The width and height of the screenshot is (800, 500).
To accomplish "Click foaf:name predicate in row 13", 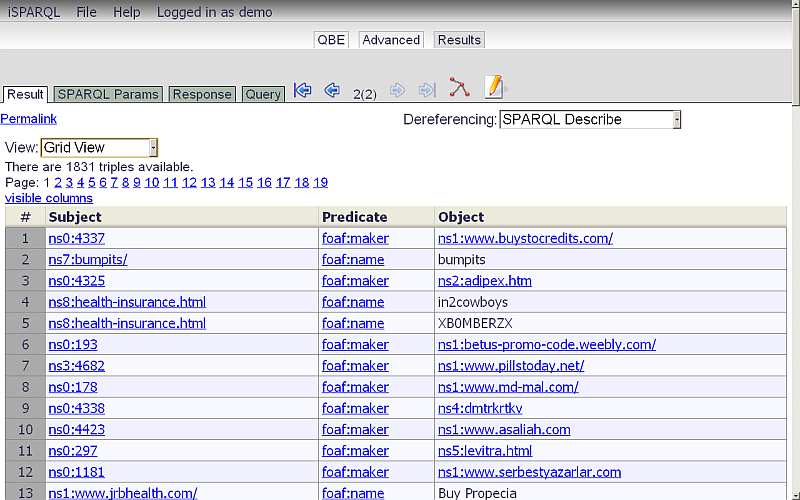I will pyautogui.click(x=353, y=493).
